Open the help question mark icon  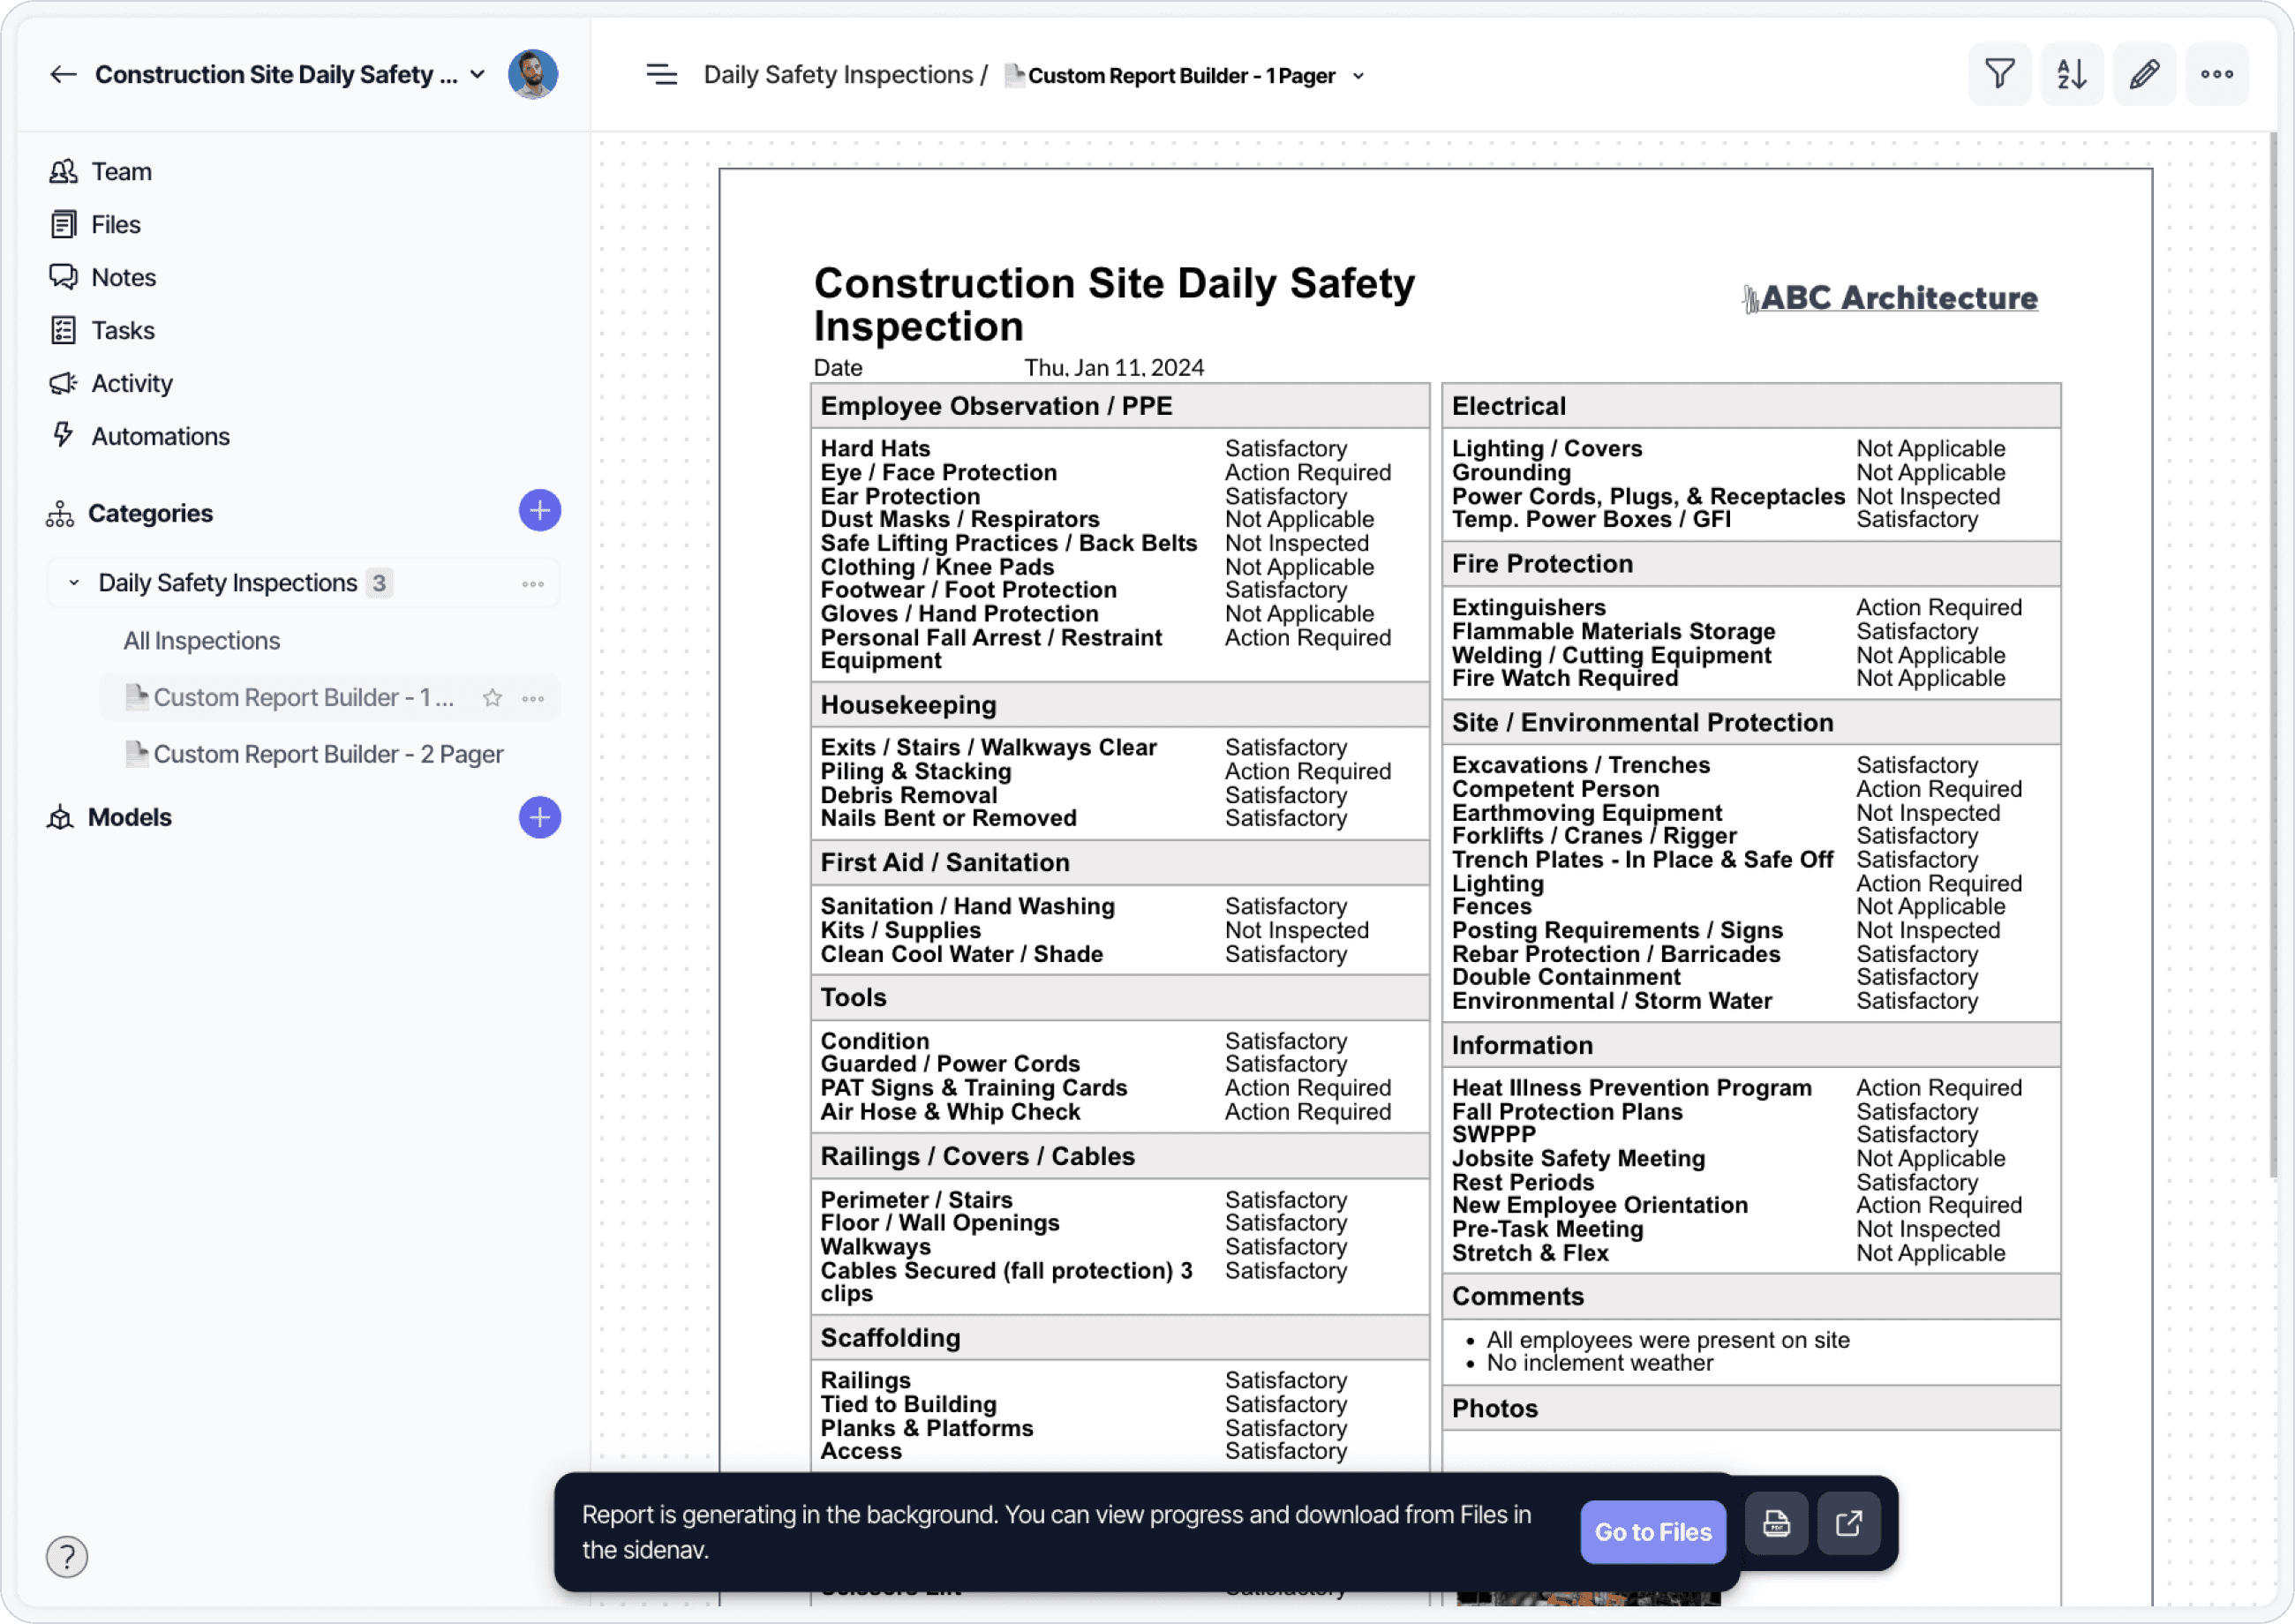(x=67, y=1556)
